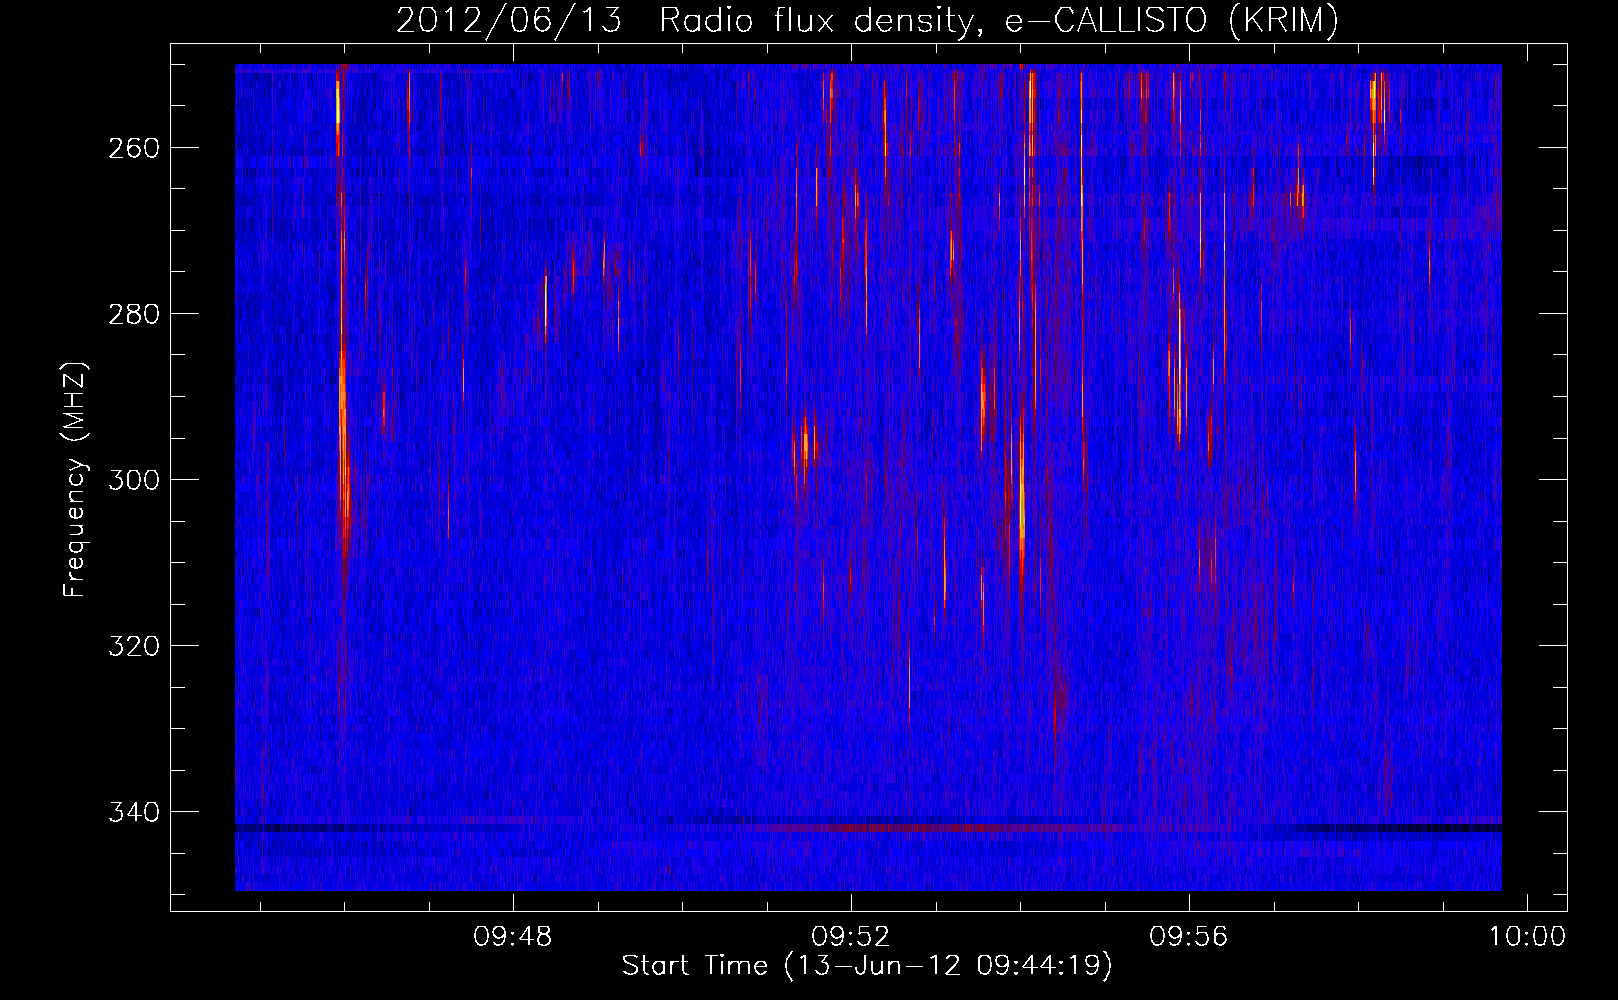Select the 300 frequency tick label
This screenshot has width=1618, height=1000.
pyautogui.click(x=133, y=480)
